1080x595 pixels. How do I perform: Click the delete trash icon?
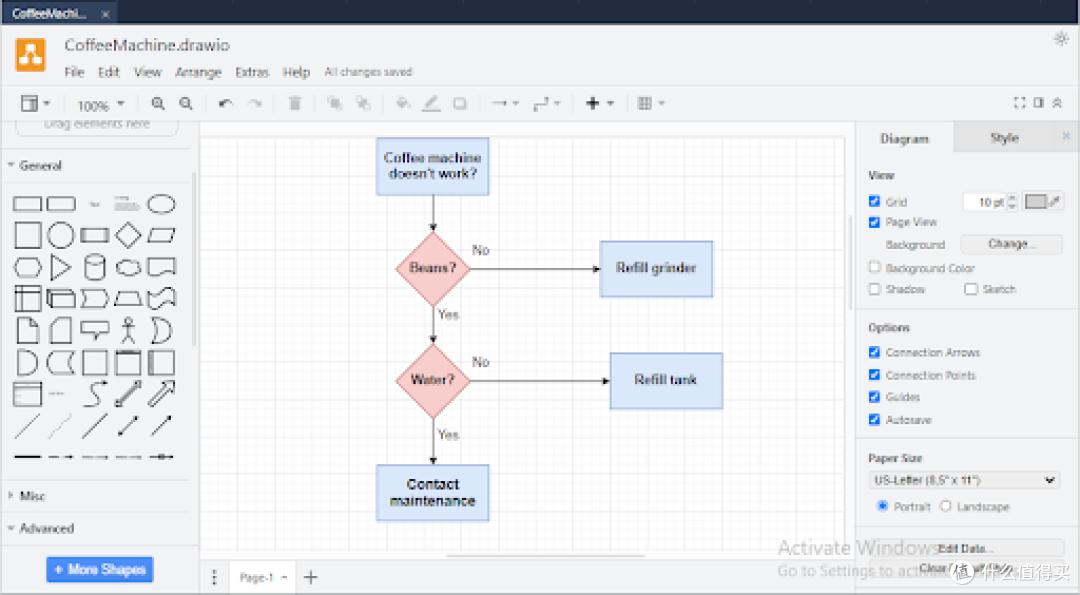coord(295,103)
